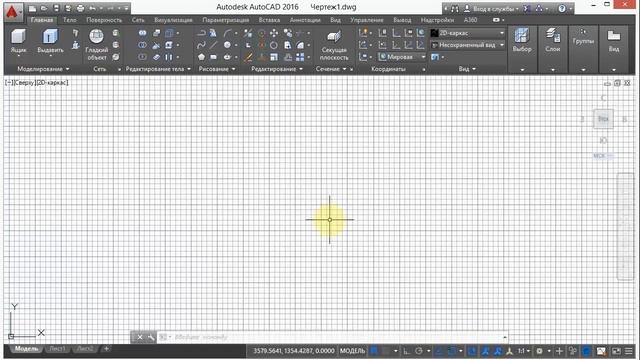Switch to the Тело ribbon tab

click(x=70, y=20)
